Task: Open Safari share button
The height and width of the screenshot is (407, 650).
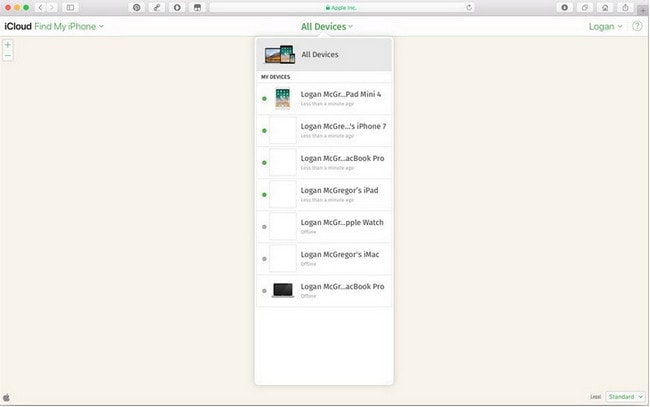Action: point(625,7)
